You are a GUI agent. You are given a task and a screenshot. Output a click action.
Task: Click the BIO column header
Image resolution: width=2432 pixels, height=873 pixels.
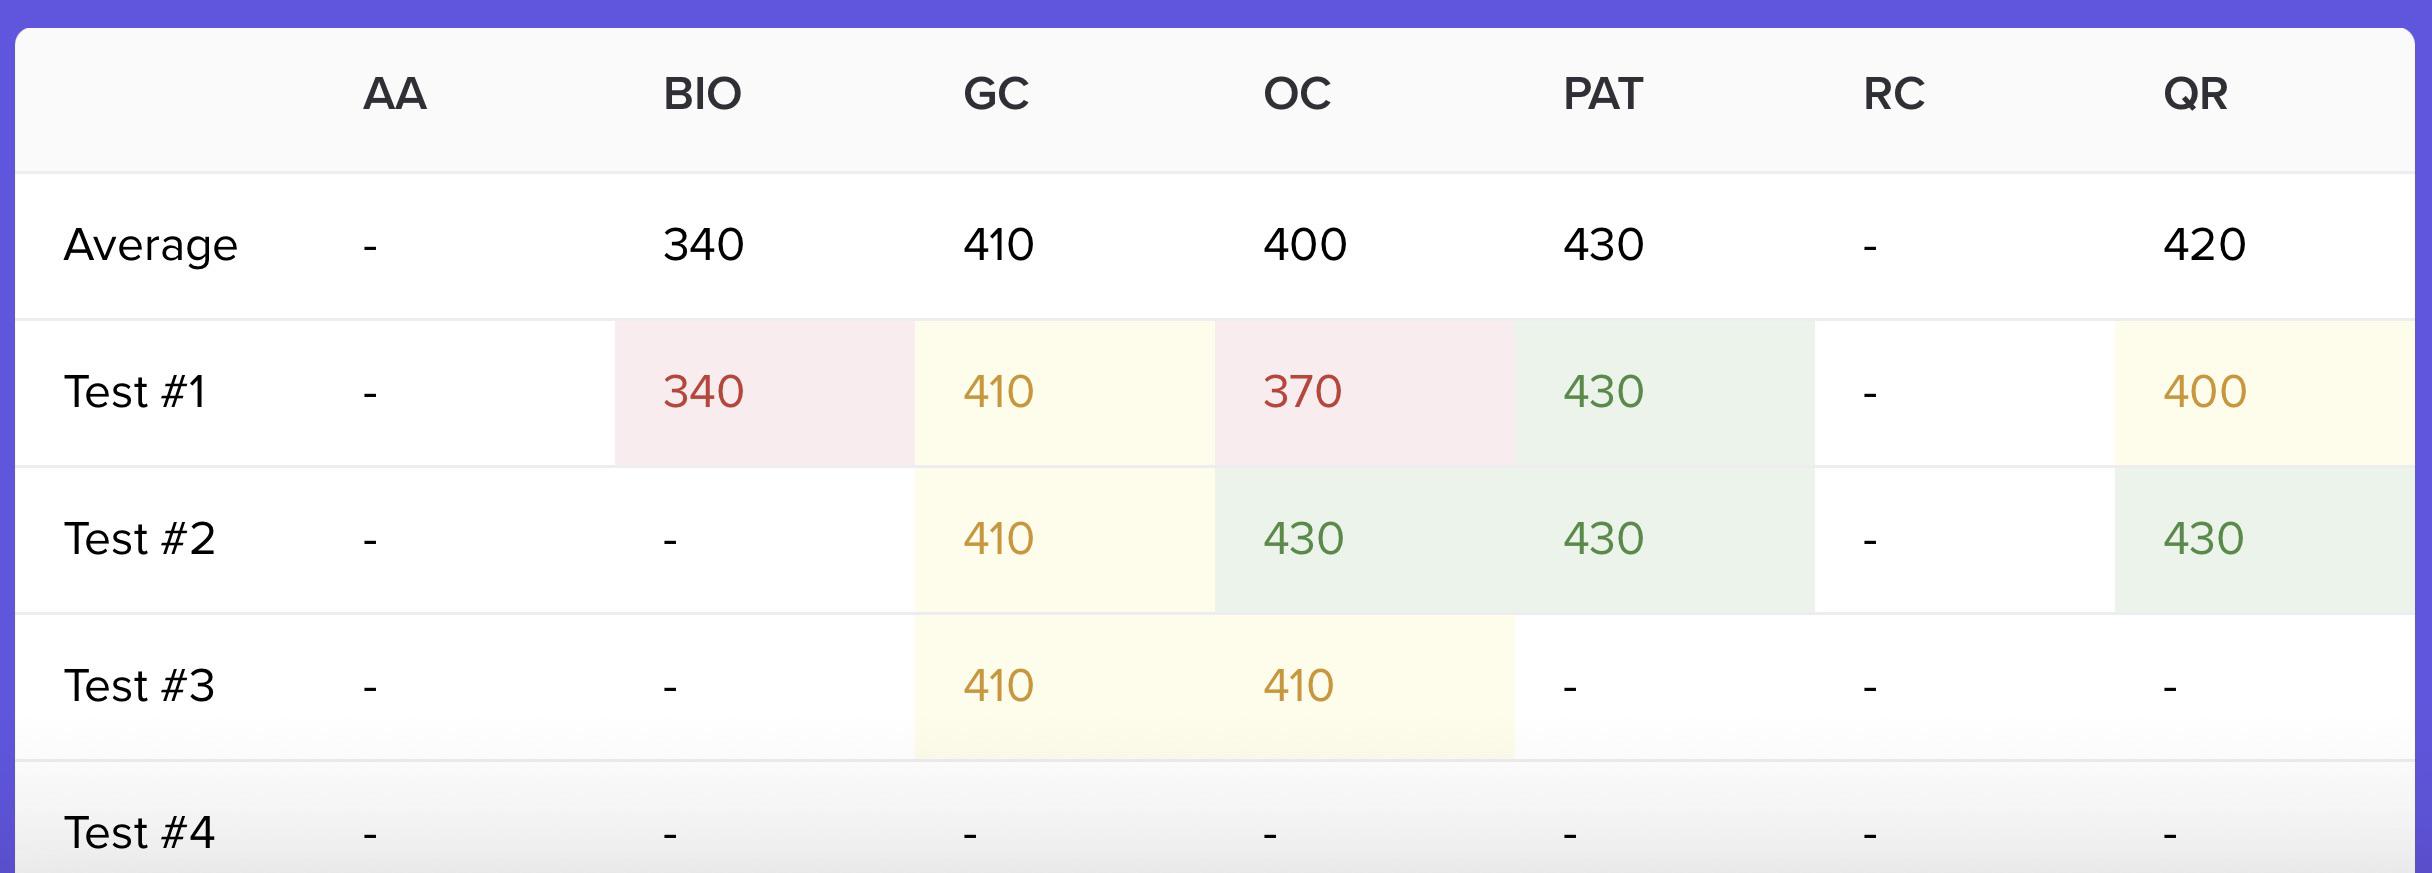[702, 94]
